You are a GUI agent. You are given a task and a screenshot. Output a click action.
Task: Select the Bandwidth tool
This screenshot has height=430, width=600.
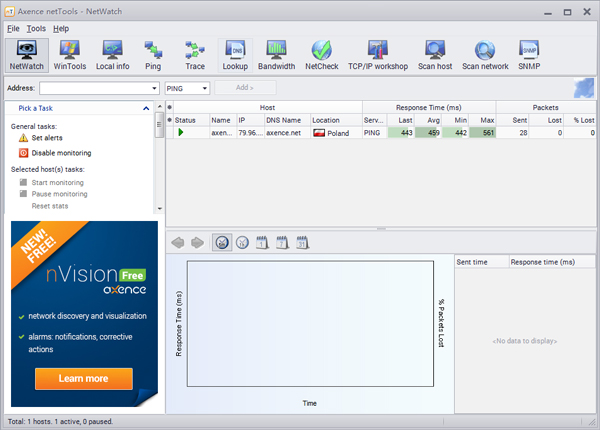click(x=276, y=55)
